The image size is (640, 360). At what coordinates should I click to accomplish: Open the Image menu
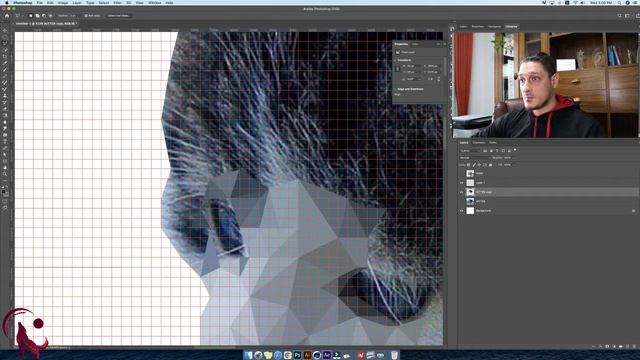[x=62, y=3]
